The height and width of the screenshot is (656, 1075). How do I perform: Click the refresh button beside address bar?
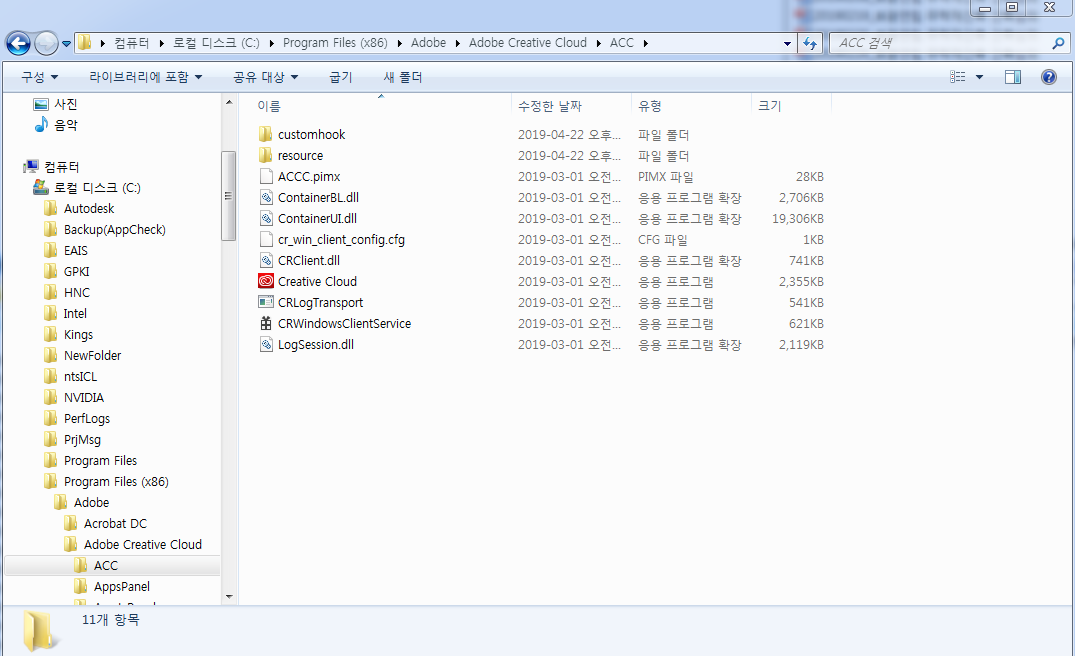pyautogui.click(x=810, y=43)
